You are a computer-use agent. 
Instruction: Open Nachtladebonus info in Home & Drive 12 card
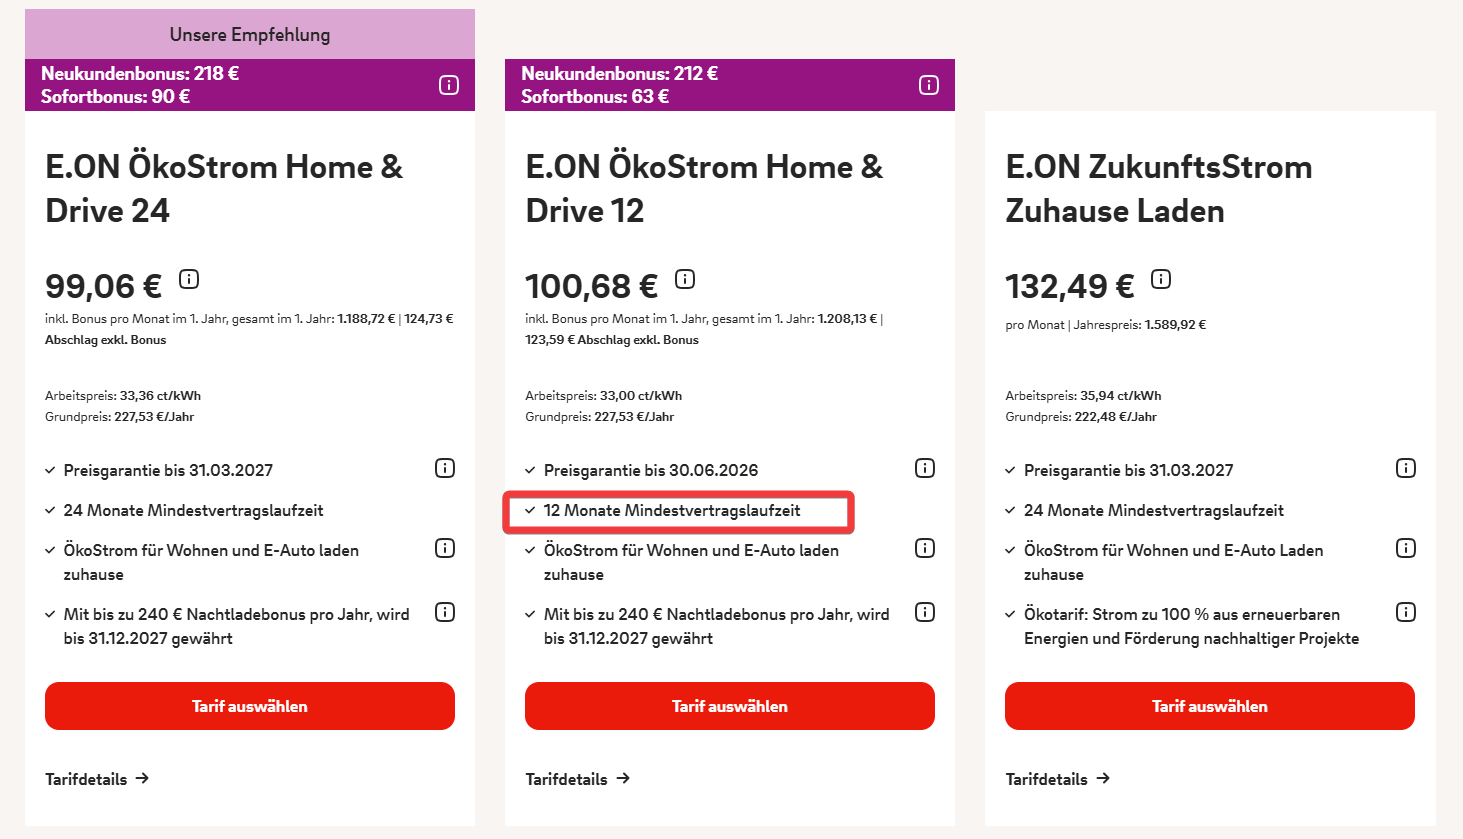[925, 612]
